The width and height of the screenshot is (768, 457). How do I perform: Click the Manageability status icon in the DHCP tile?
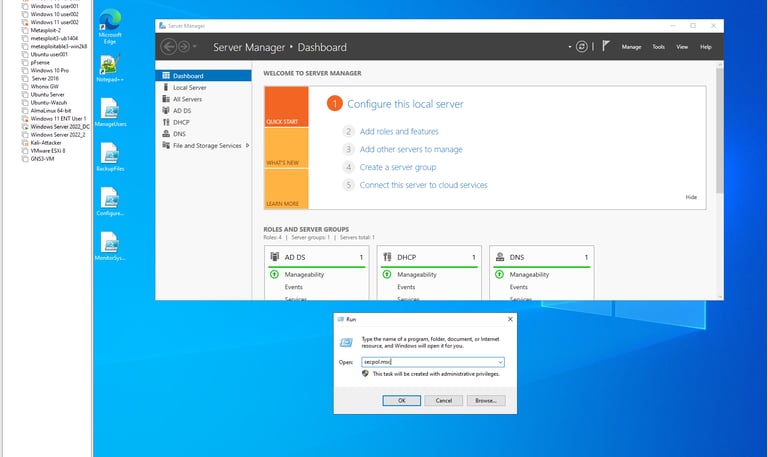point(387,274)
